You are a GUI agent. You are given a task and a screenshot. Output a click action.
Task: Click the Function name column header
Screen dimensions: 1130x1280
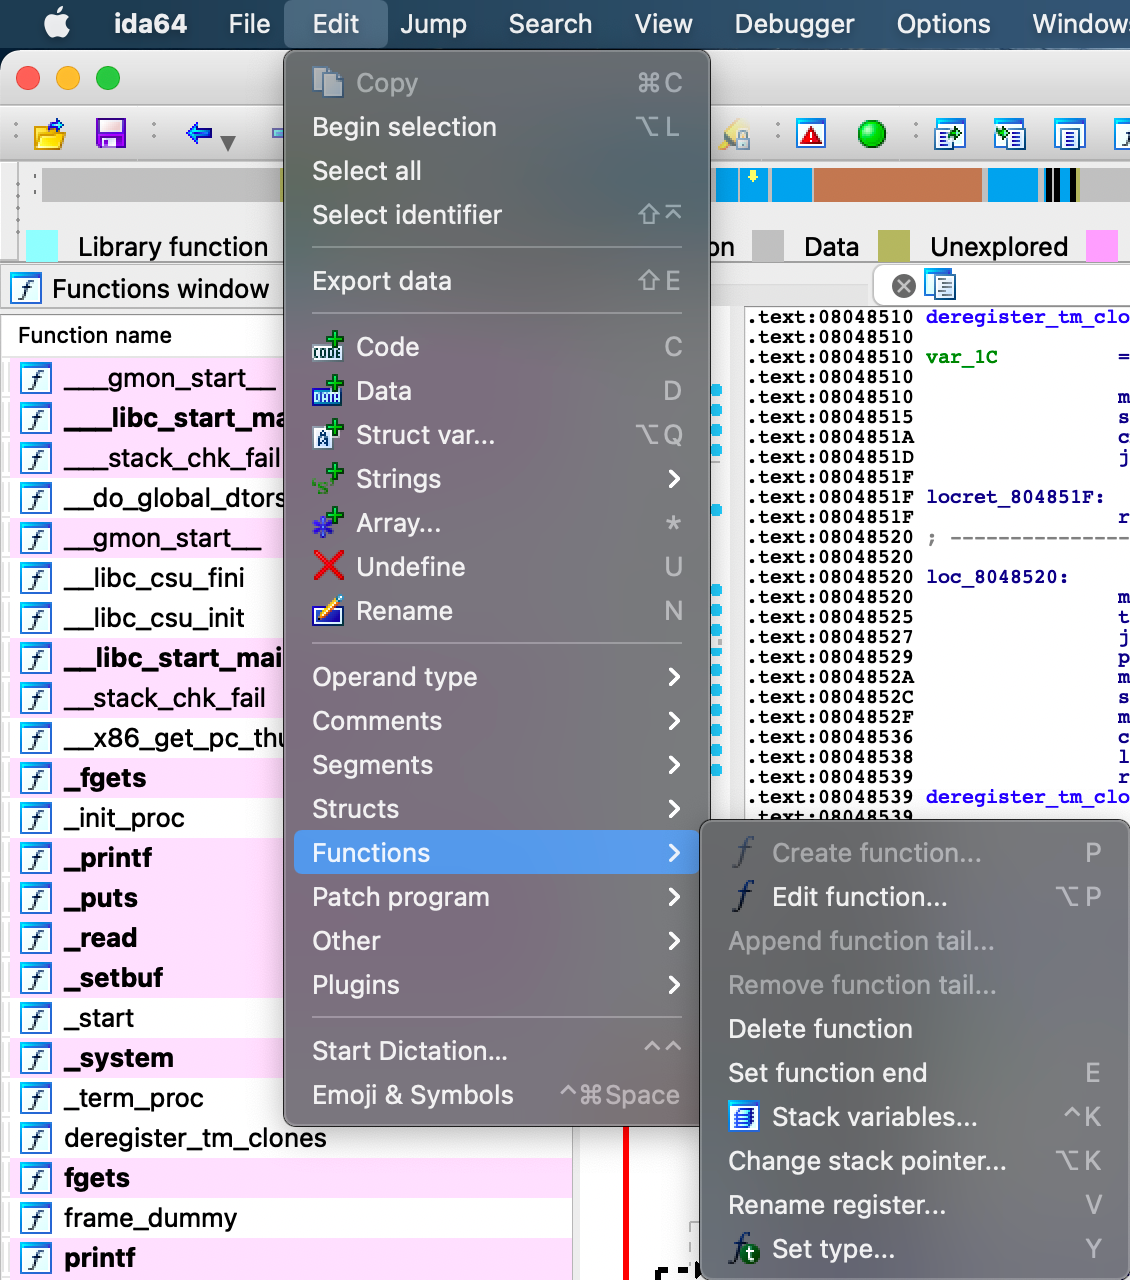coord(95,335)
